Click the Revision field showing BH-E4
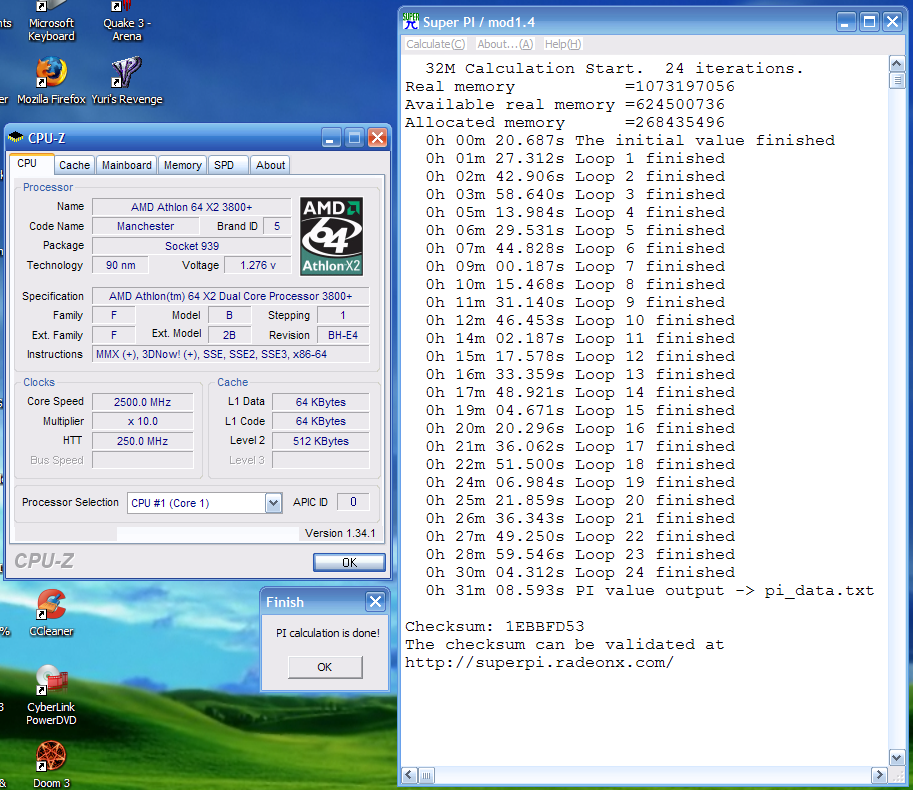Image resolution: width=913 pixels, height=790 pixels. [x=343, y=335]
